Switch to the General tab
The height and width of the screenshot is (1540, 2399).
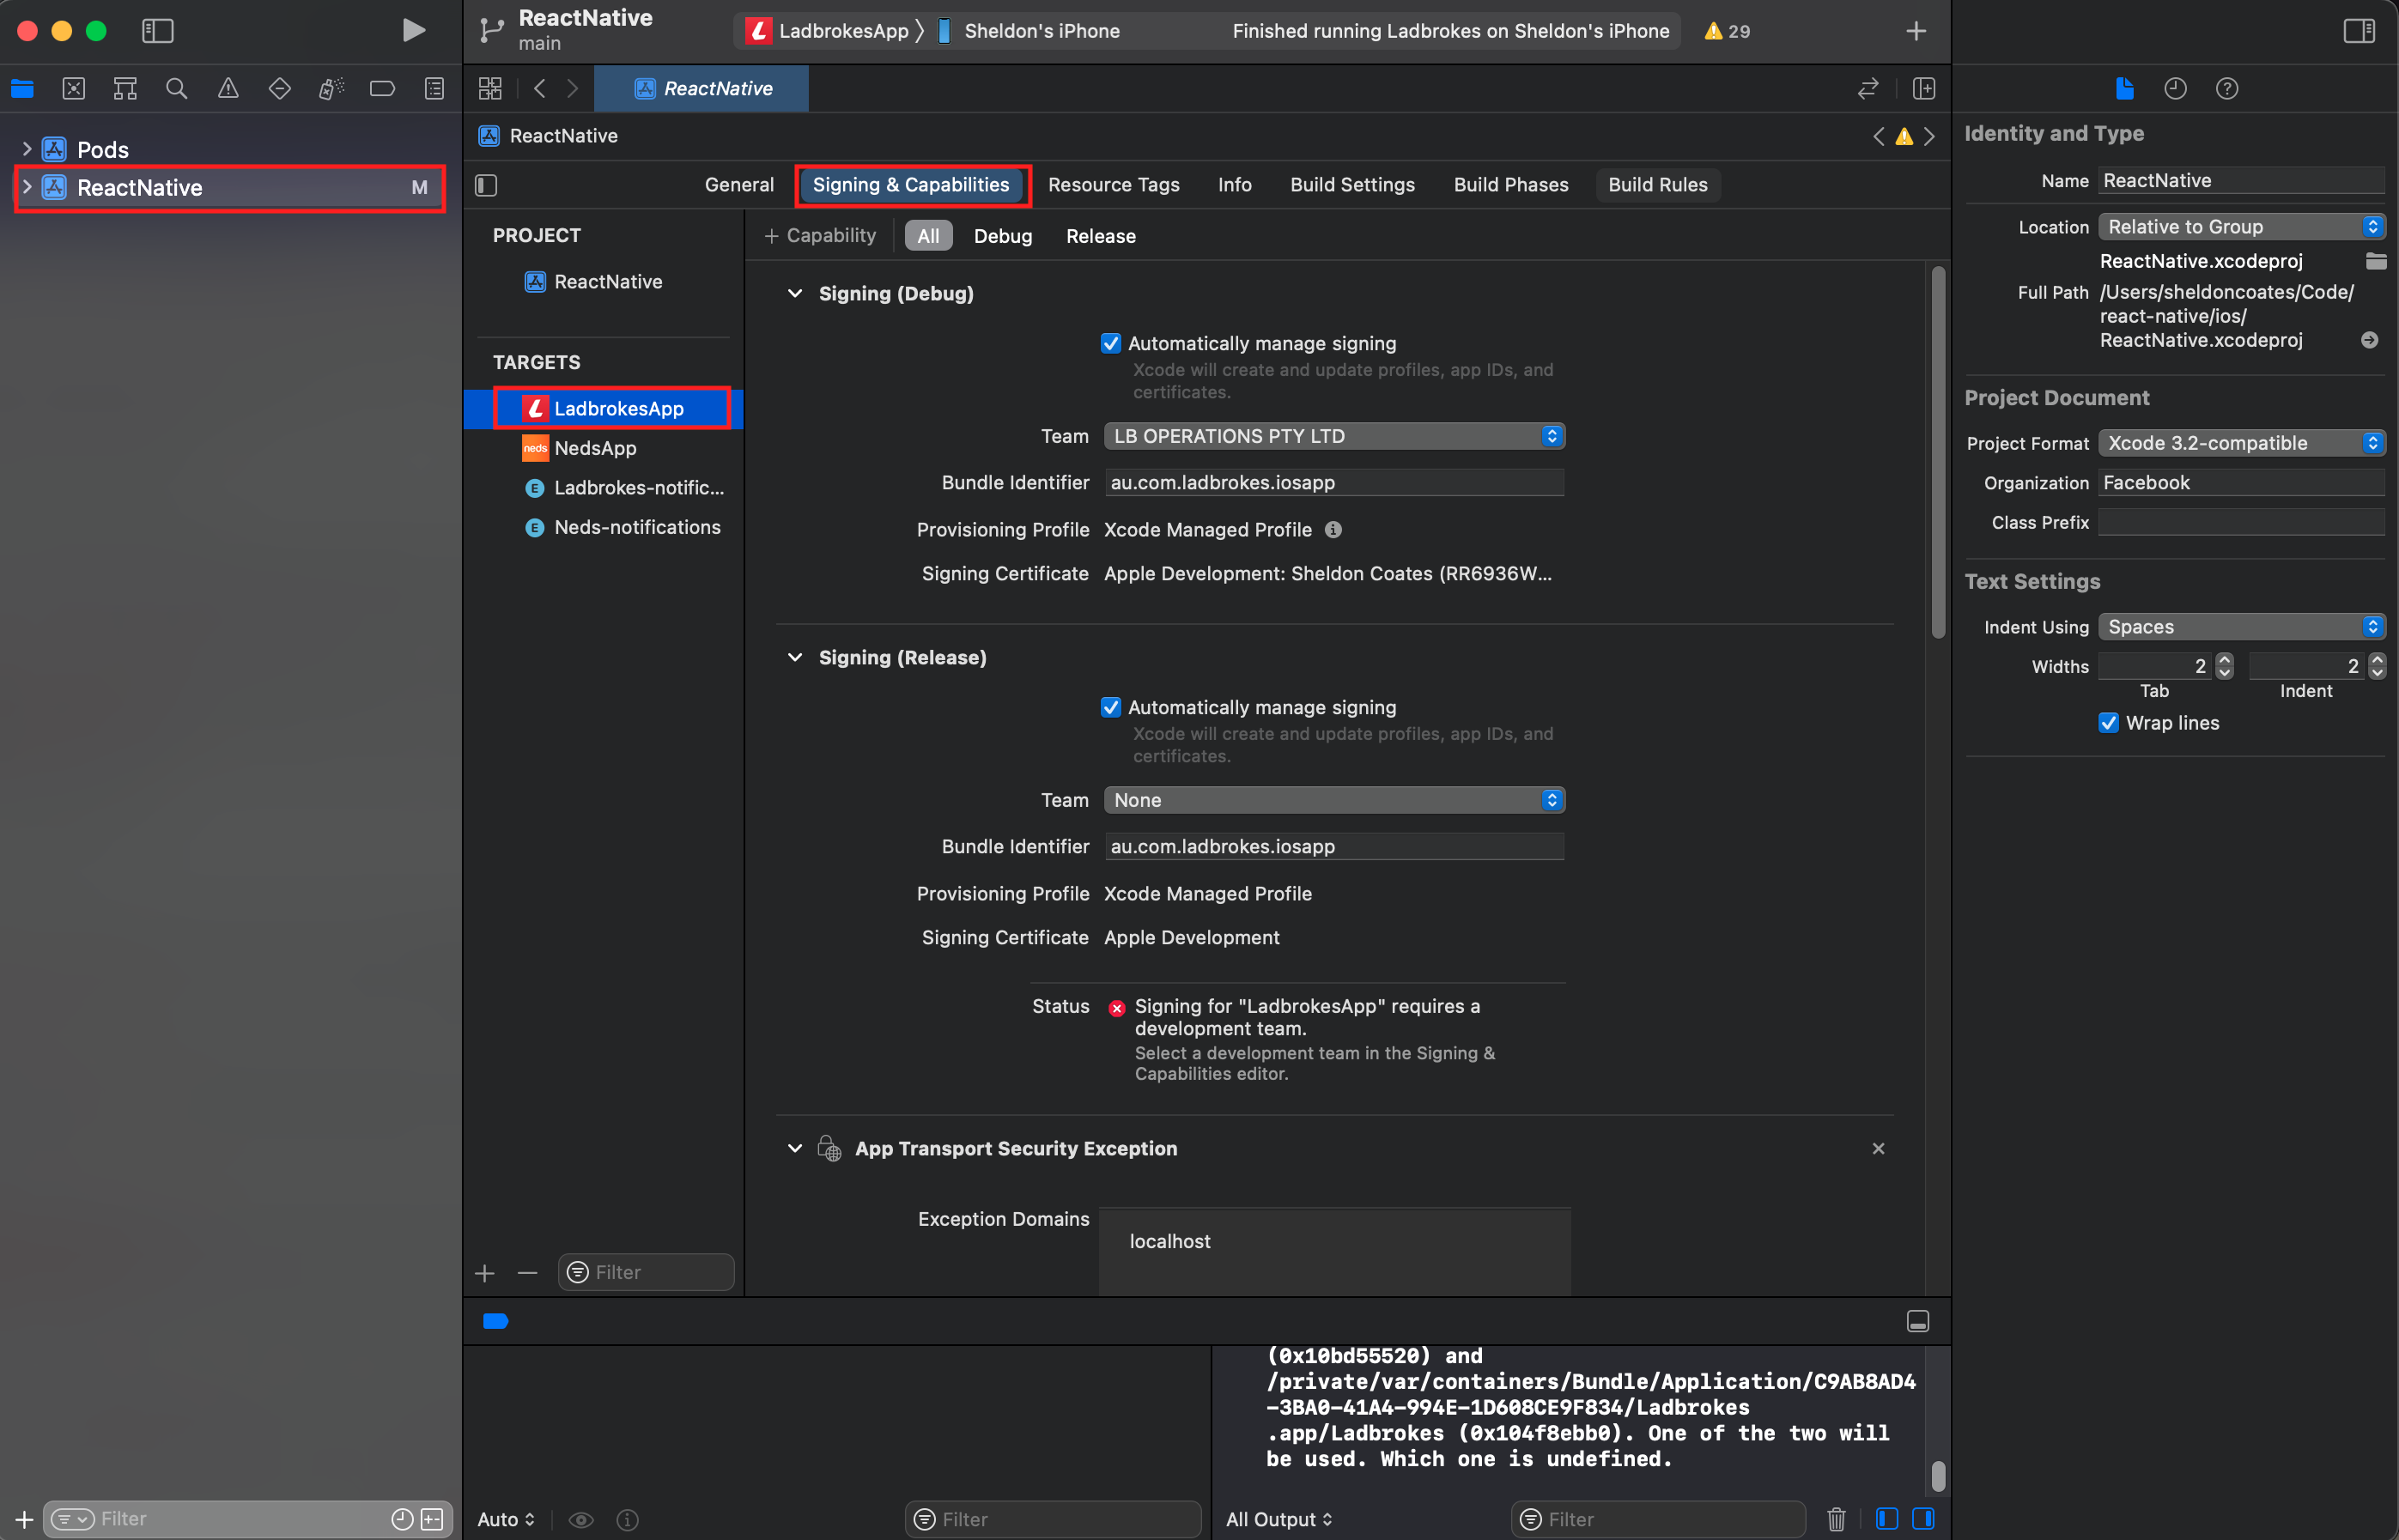[x=739, y=185]
